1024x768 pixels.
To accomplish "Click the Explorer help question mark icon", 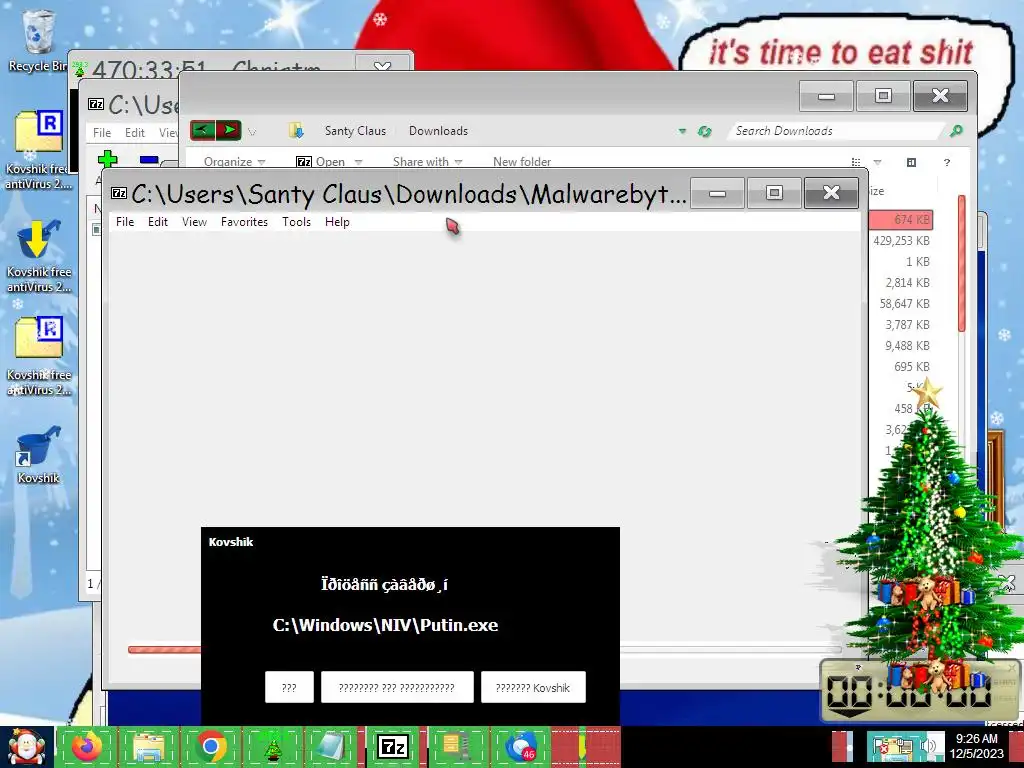I will (947, 162).
